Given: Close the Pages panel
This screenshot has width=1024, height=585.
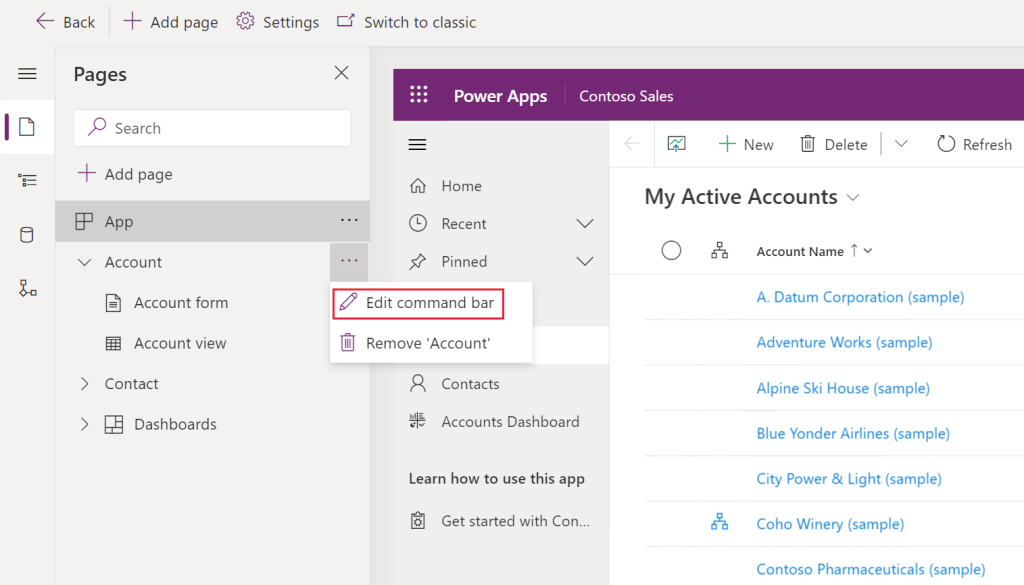Looking at the screenshot, I should click(x=341, y=73).
